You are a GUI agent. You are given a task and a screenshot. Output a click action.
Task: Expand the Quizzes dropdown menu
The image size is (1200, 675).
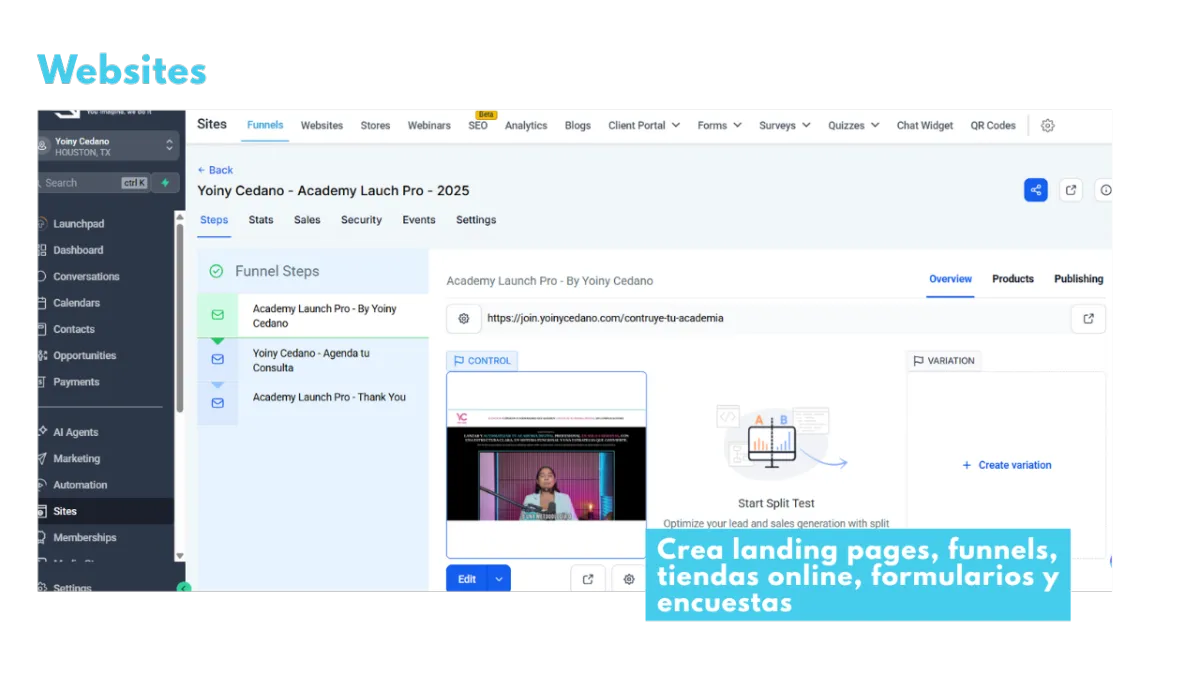pyautogui.click(x=854, y=125)
